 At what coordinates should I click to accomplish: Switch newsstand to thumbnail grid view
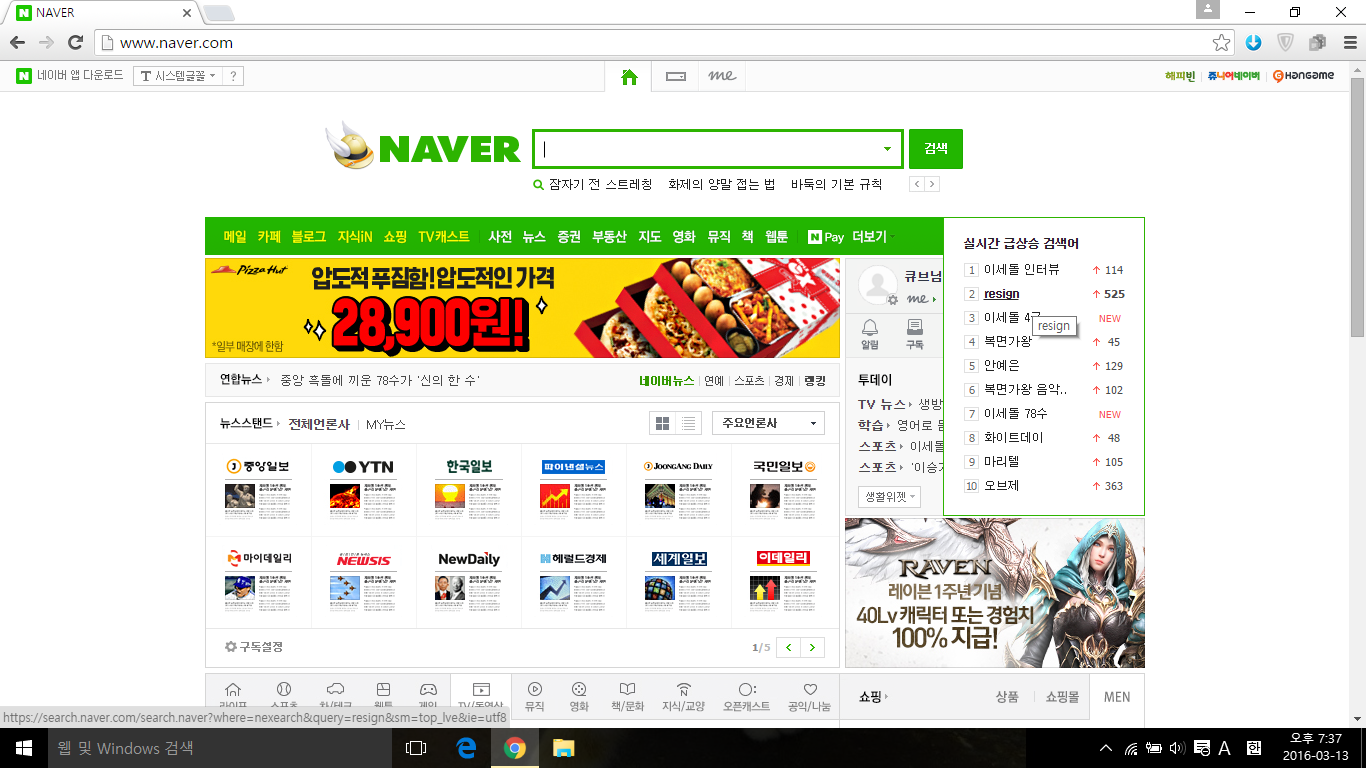click(662, 423)
